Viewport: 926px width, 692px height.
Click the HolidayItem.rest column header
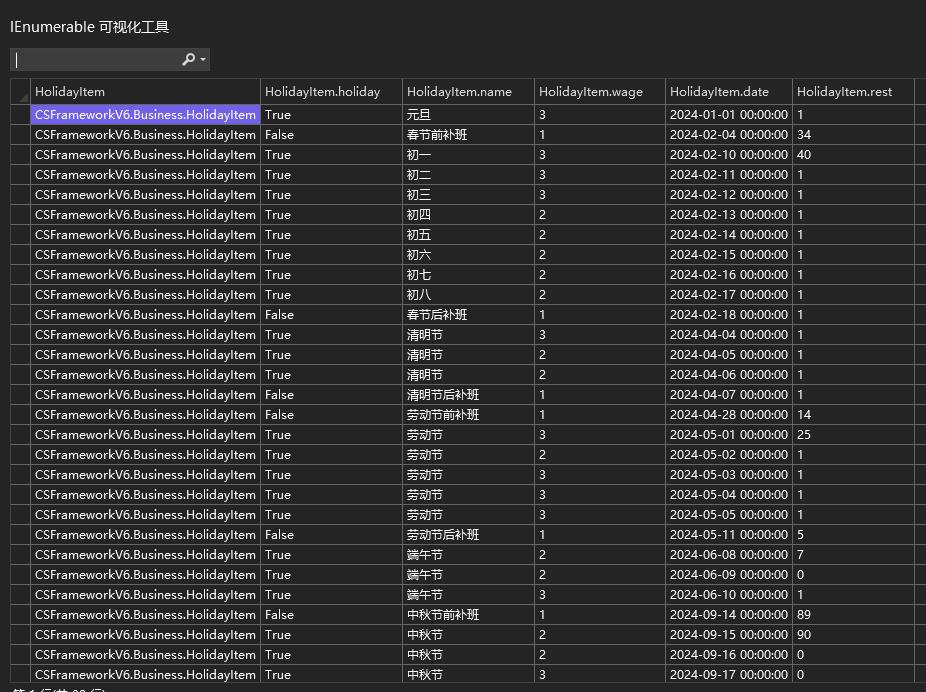853,92
